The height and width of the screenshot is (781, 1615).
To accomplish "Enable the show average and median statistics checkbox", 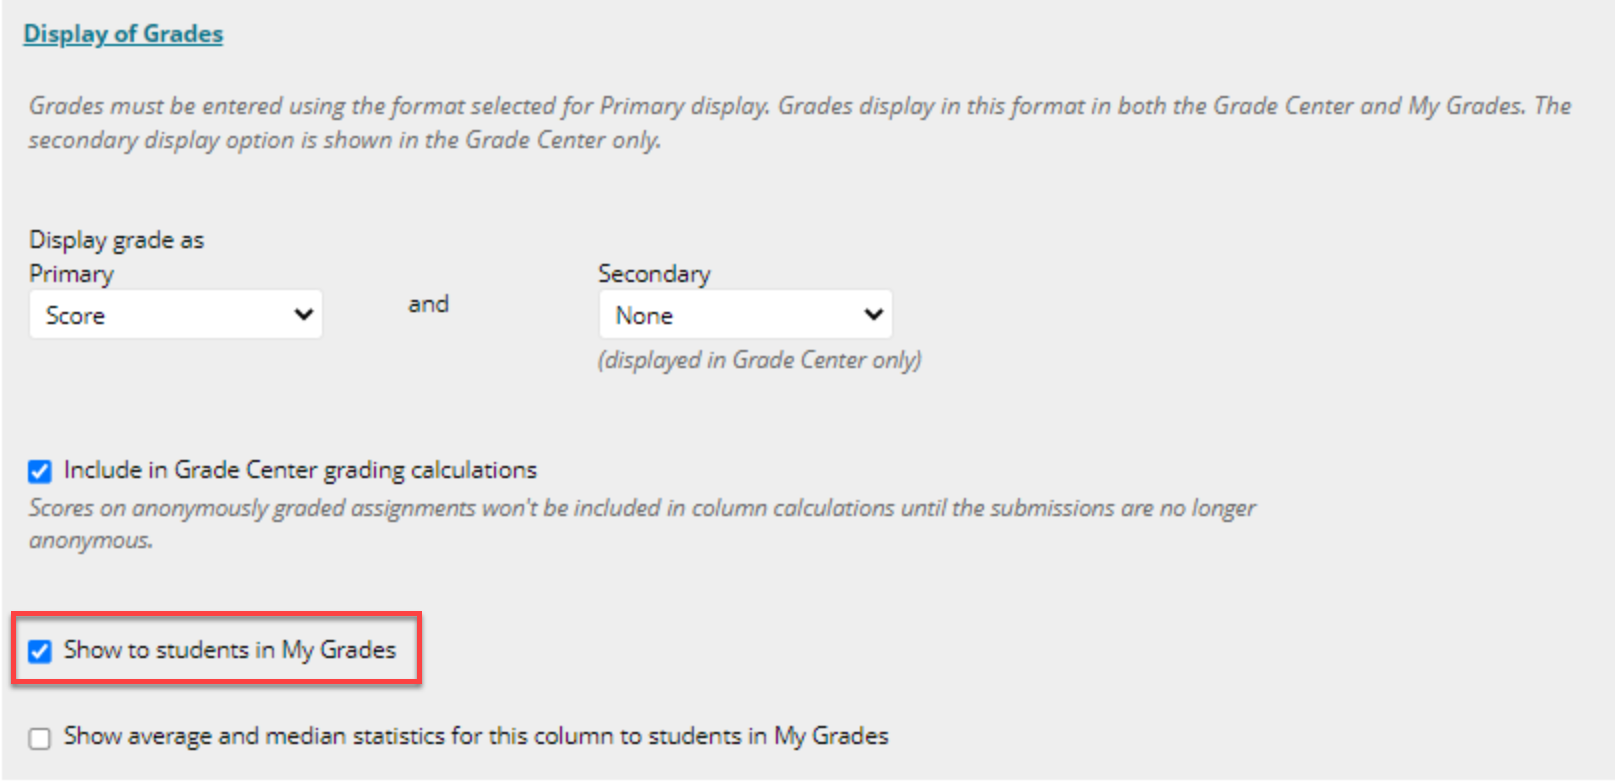I will click(x=40, y=738).
